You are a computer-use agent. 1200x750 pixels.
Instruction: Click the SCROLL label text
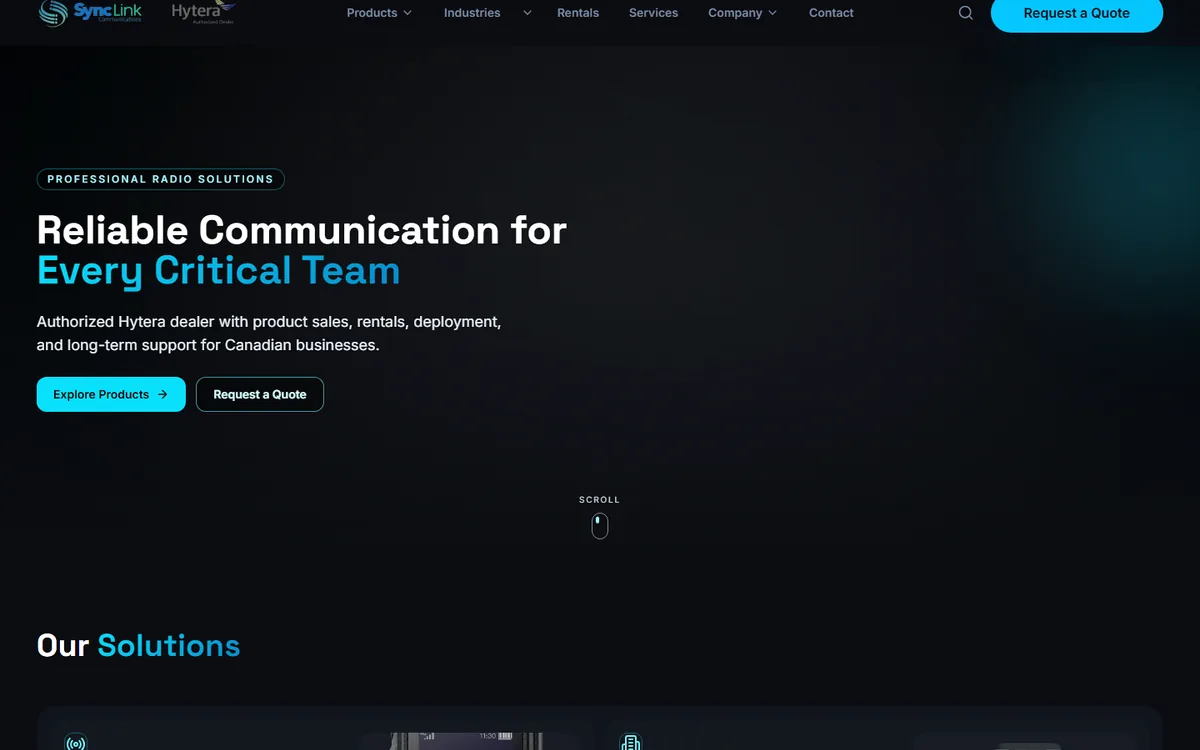click(x=599, y=500)
